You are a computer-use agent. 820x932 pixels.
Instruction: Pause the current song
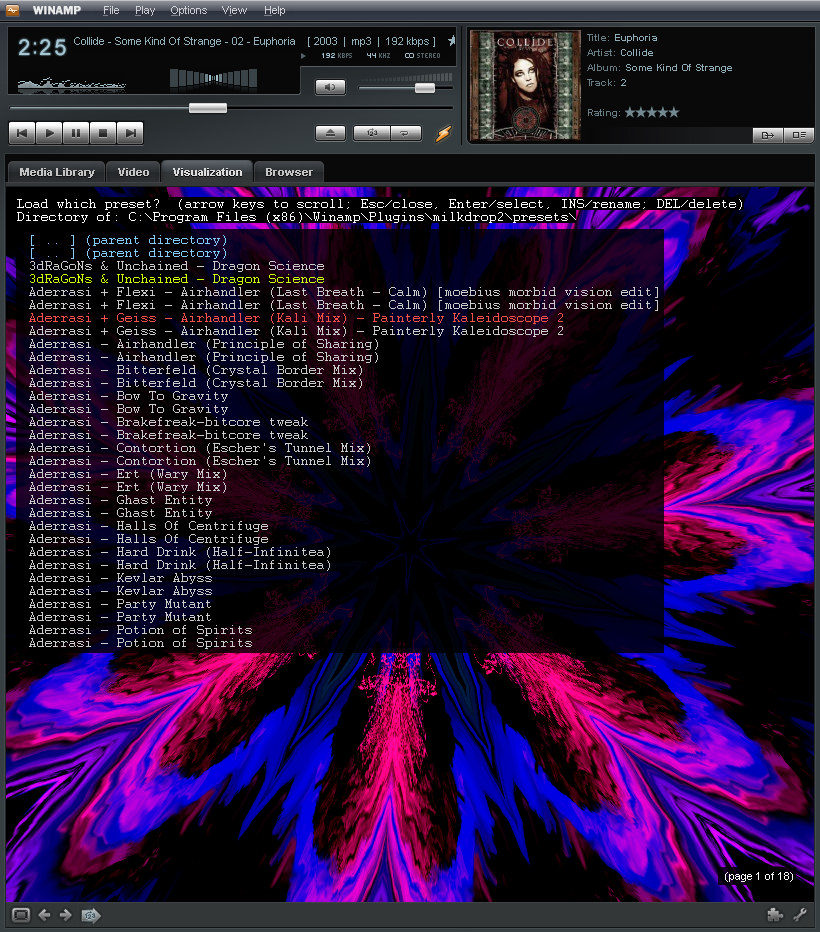76,133
